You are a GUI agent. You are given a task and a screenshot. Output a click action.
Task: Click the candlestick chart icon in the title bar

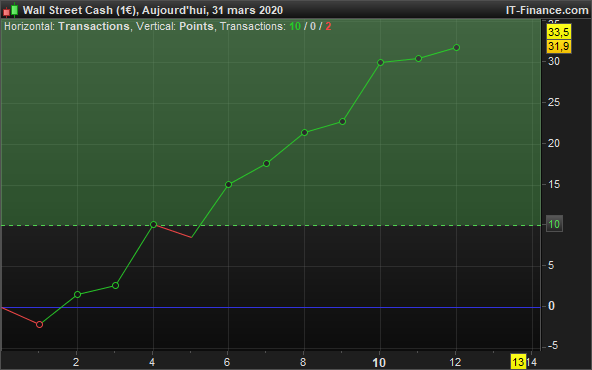(11, 10)
